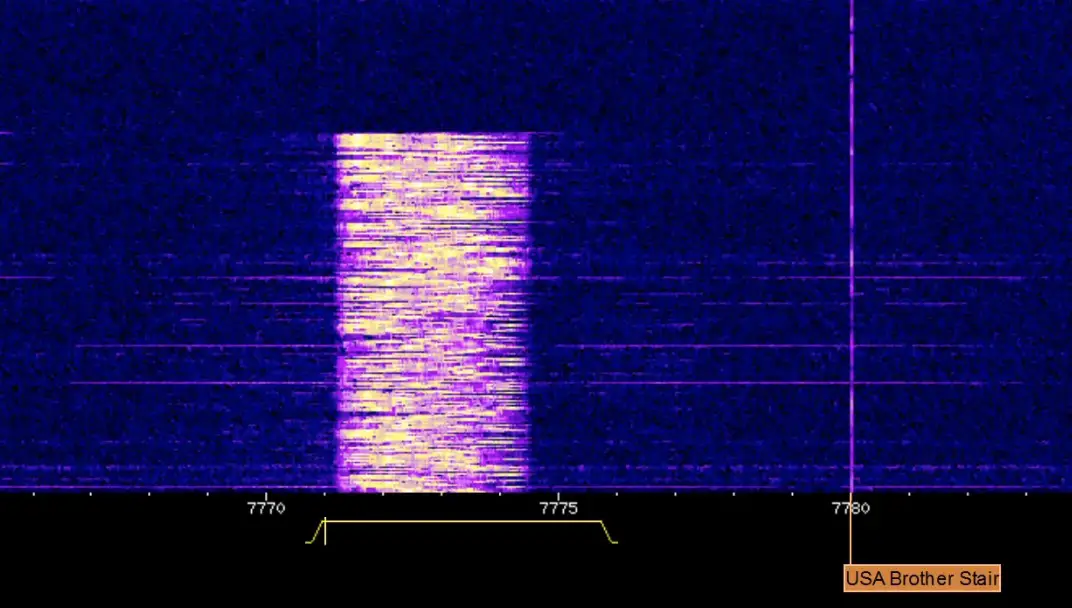Select the right edge of the bright signal

click(x=527, y=310)
